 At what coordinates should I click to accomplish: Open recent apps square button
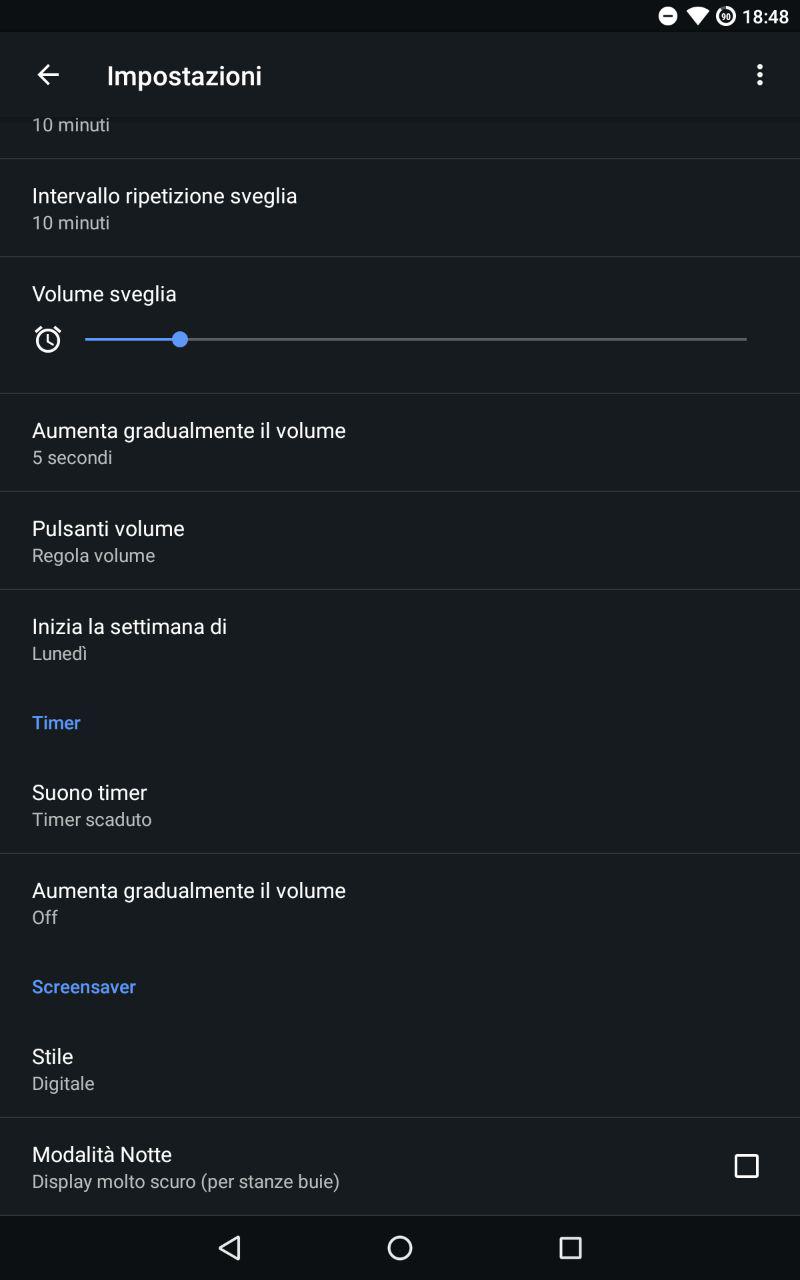570,1247
